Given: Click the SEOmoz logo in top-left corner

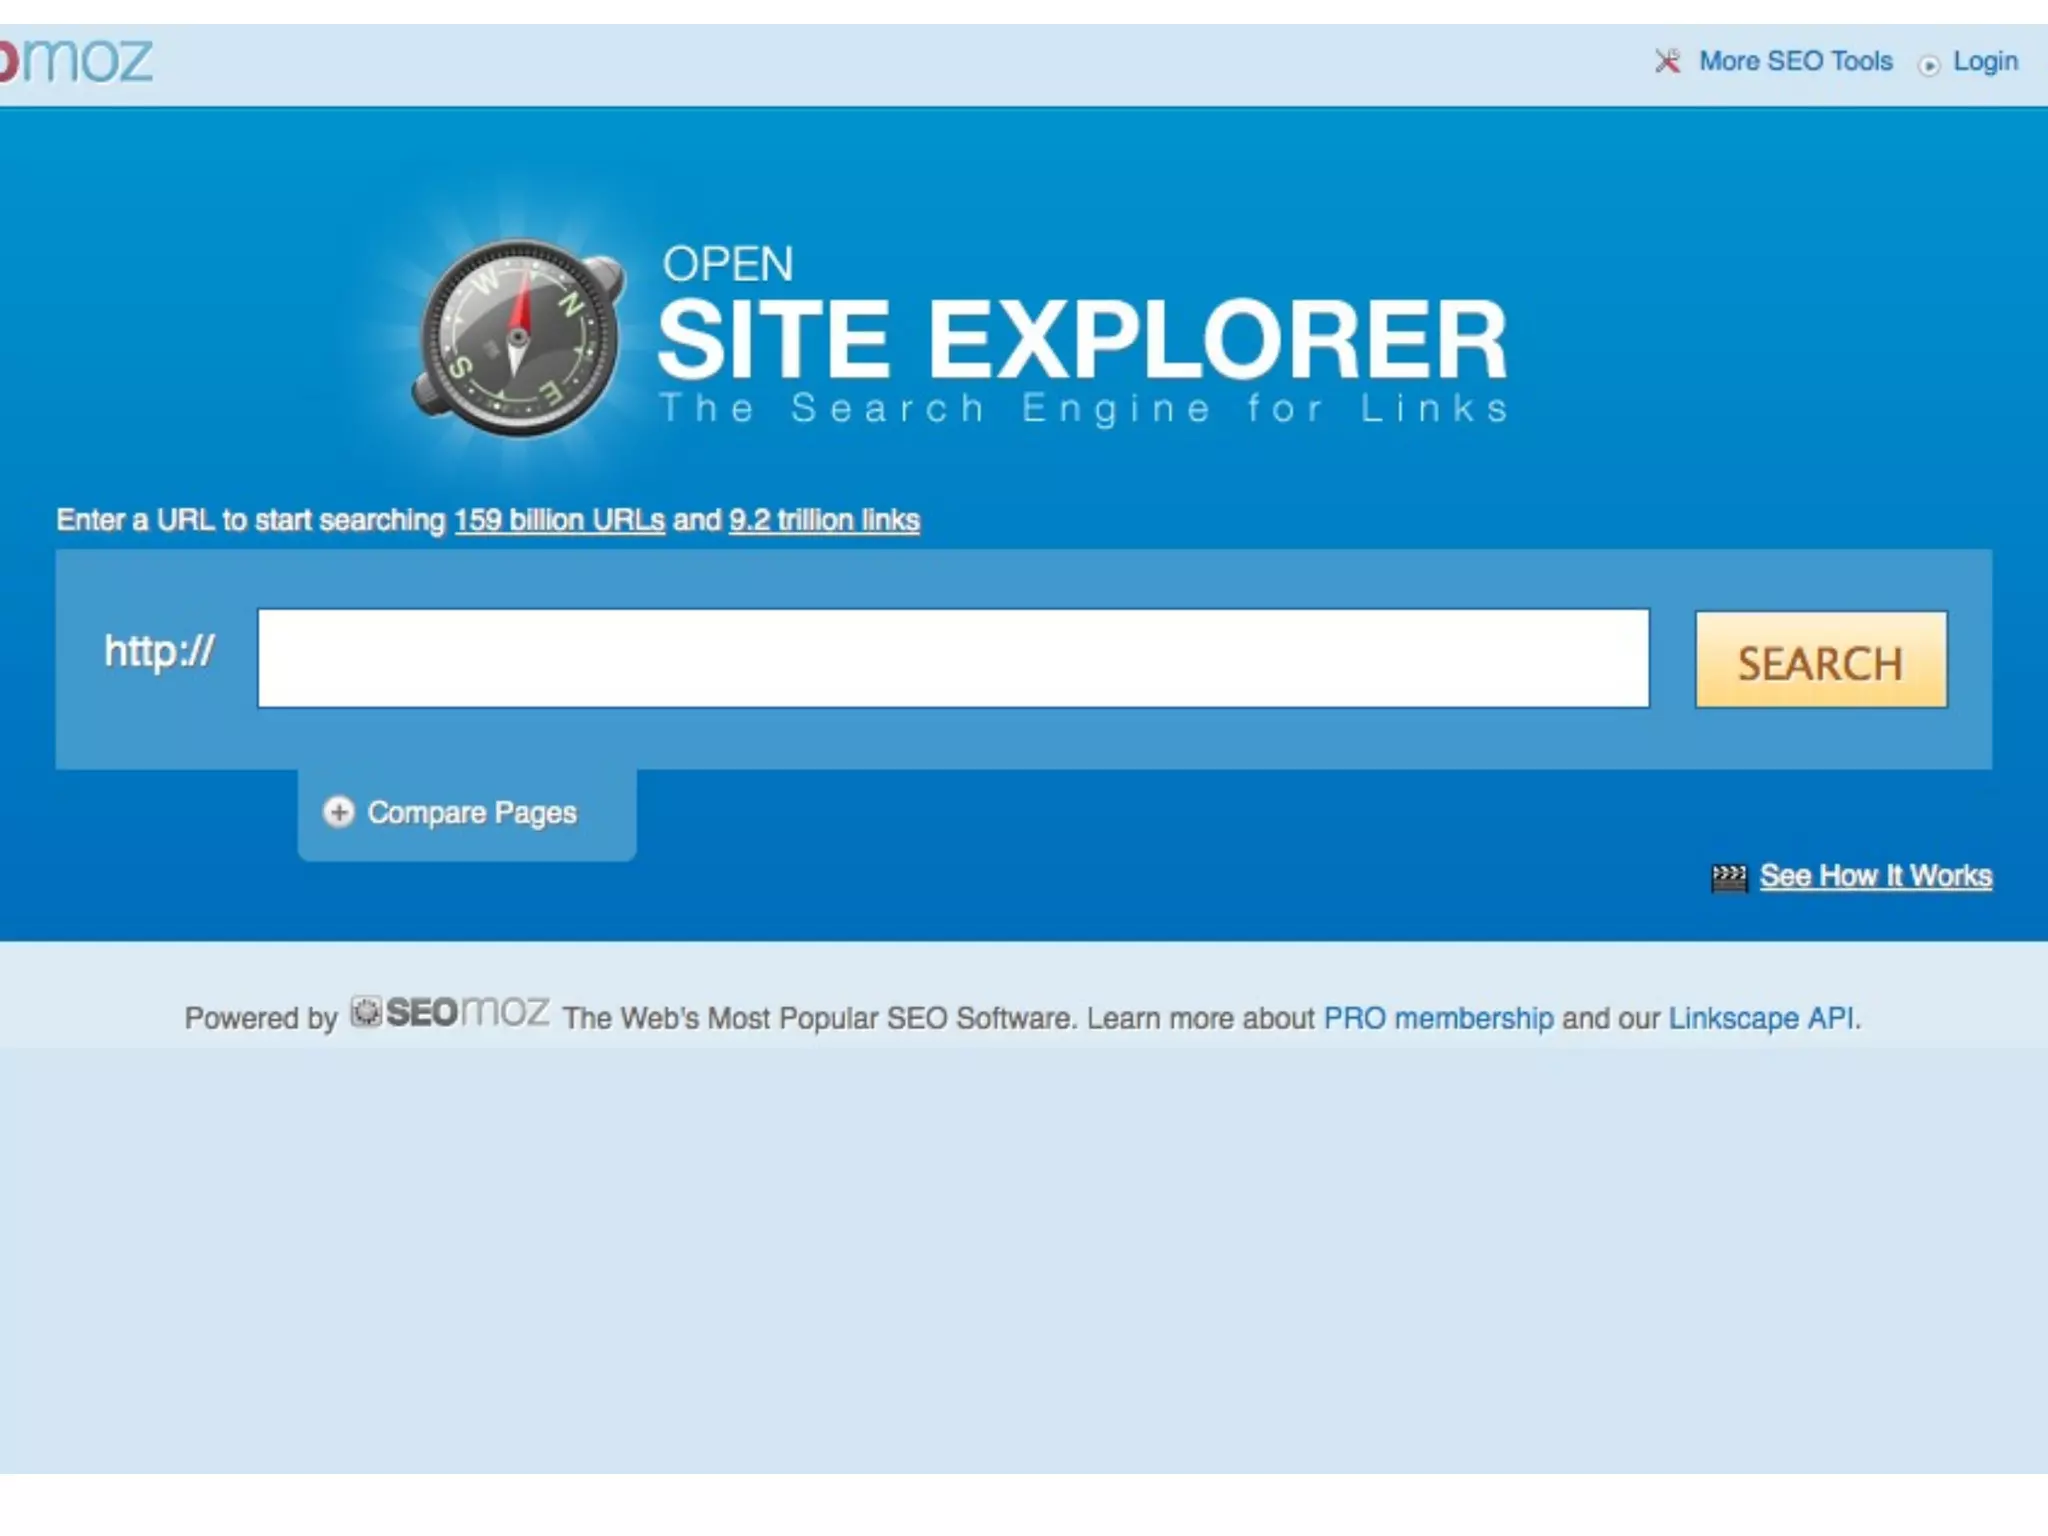Looking at the screenshot, I should (75, 62).
